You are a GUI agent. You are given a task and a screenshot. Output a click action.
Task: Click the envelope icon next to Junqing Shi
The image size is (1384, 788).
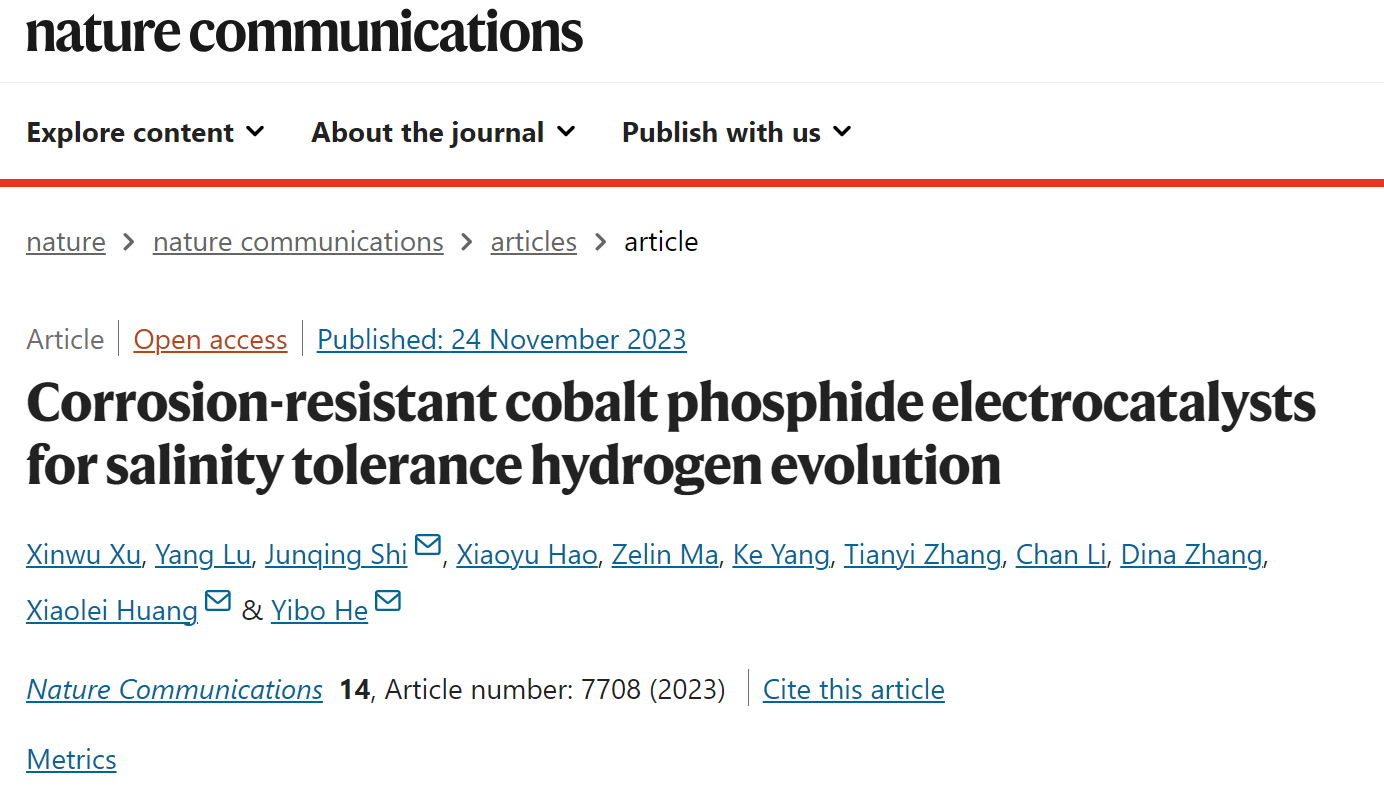pos(428,545)
